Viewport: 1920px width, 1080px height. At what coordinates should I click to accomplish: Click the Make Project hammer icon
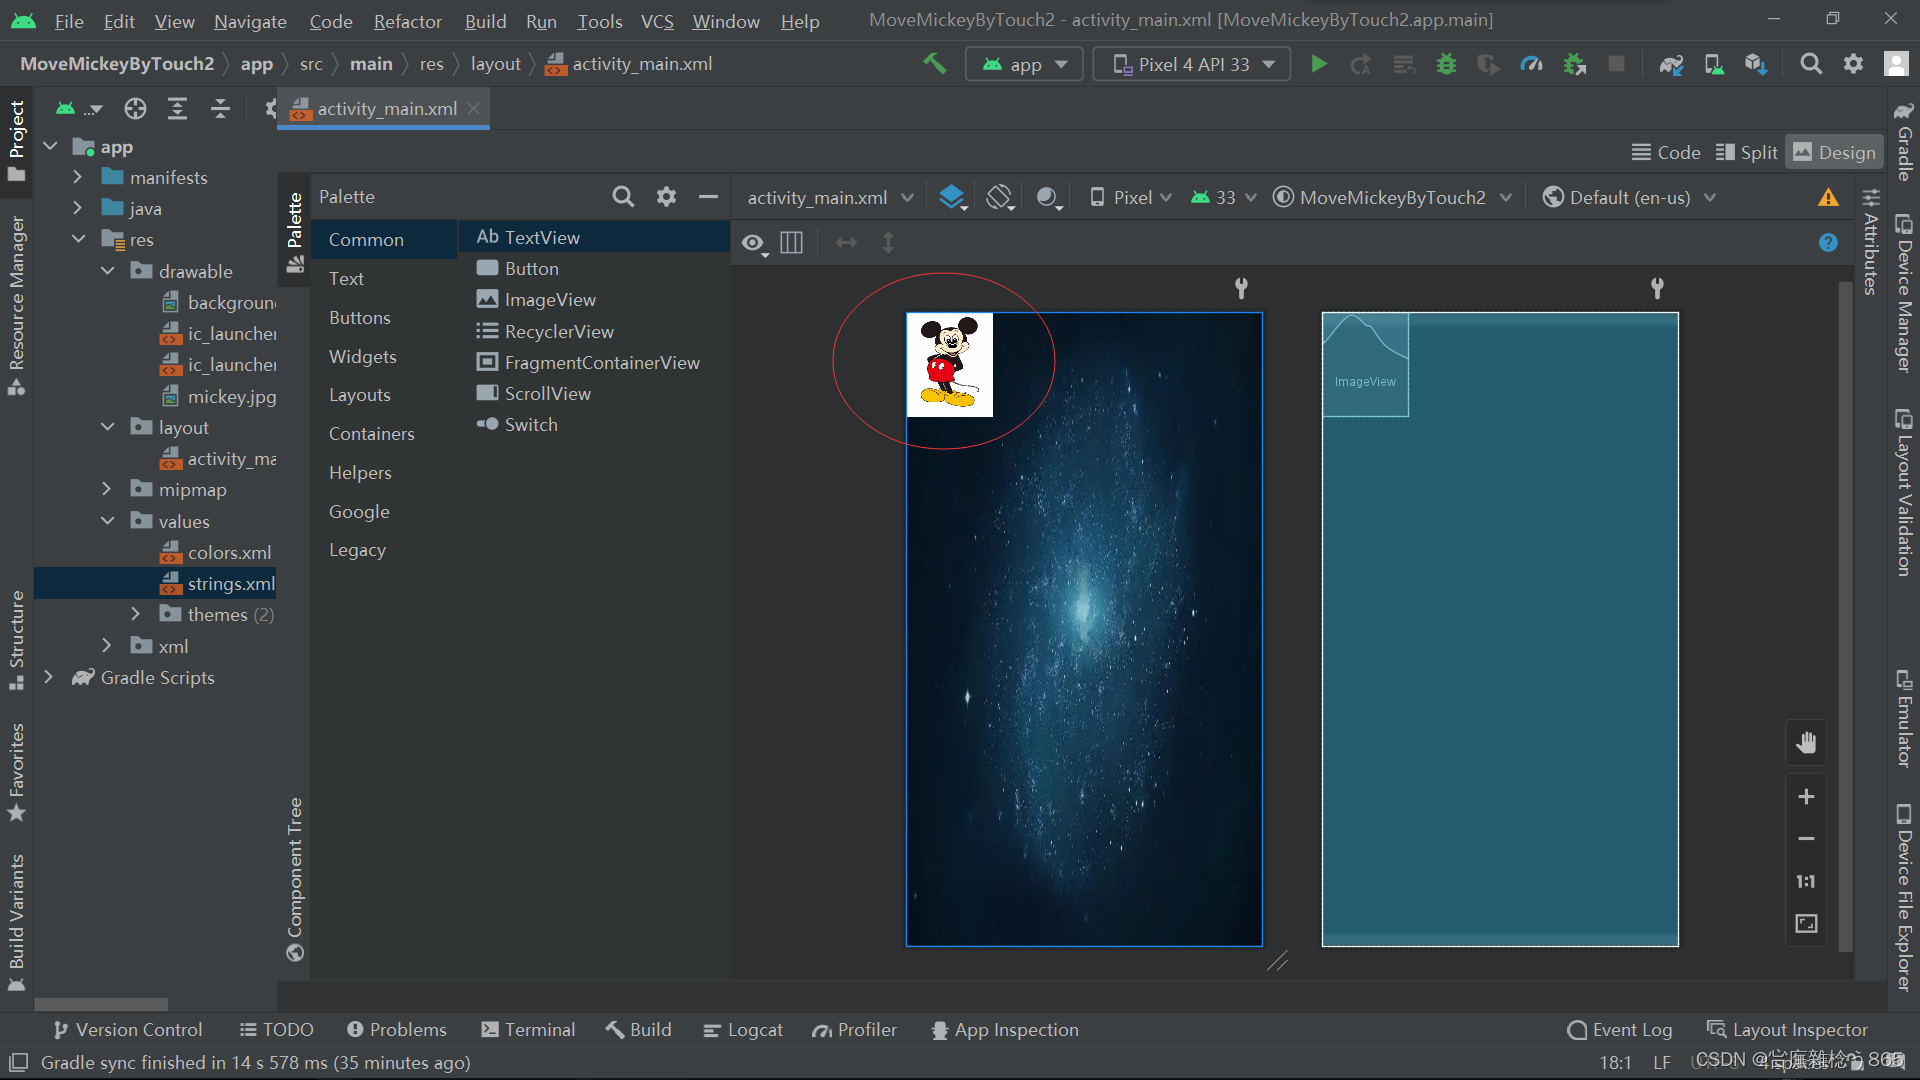coord(934,64)
